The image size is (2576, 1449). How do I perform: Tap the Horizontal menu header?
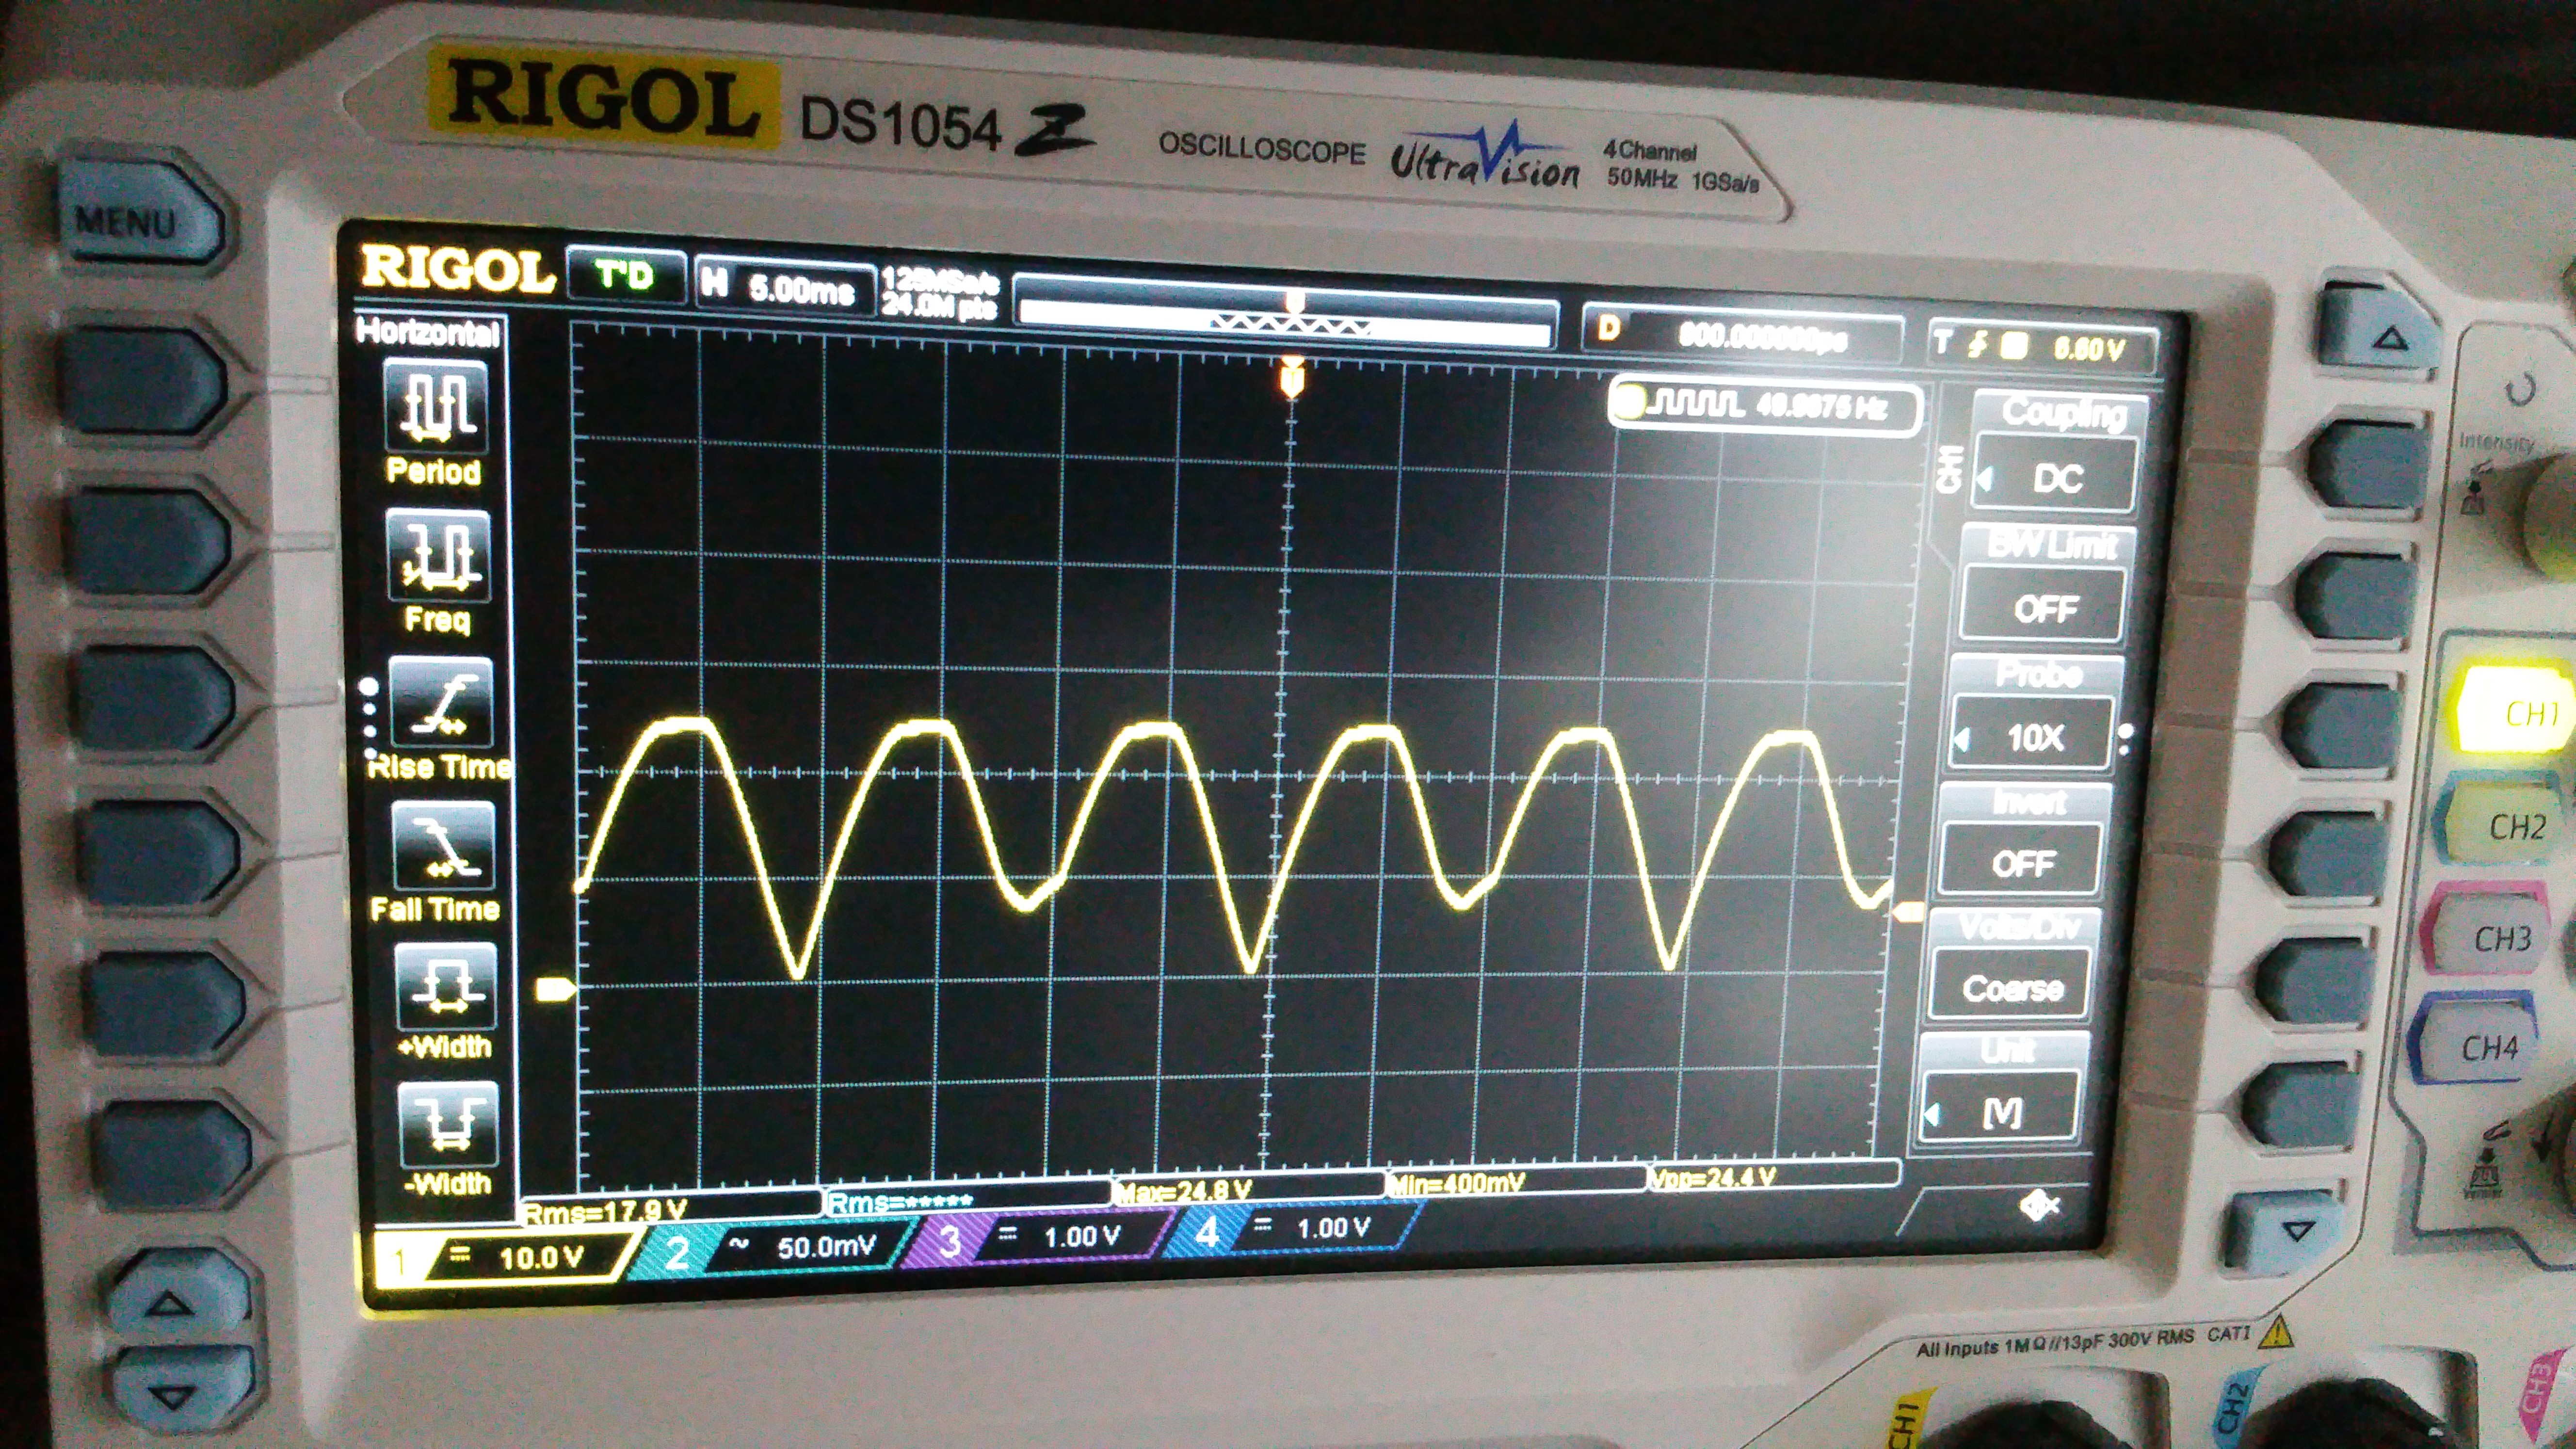[x=428, y=331]
